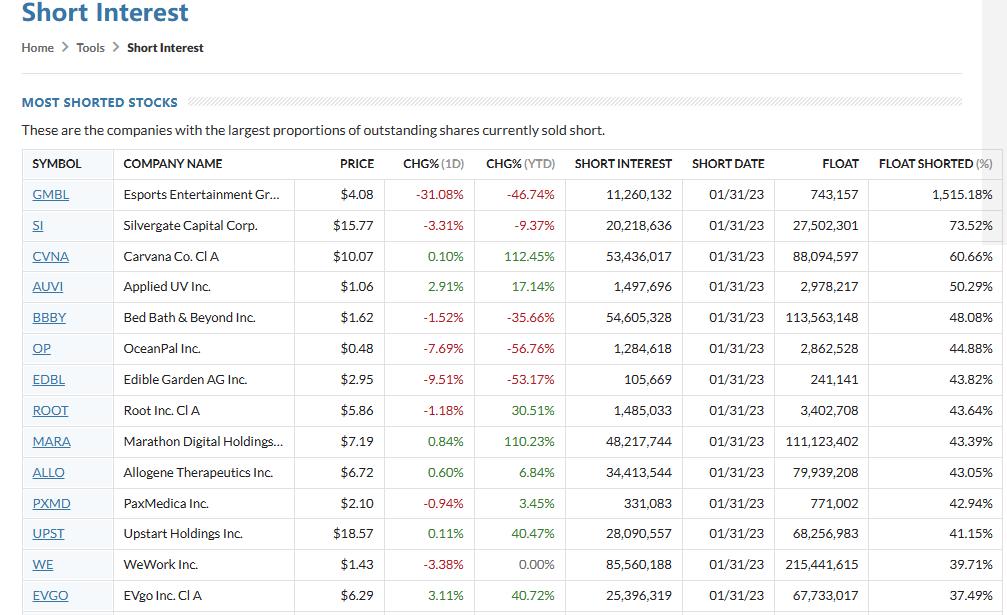Open the EDBL ticker symbol
The image size is (1007, 615).
[x=49, y=379]
